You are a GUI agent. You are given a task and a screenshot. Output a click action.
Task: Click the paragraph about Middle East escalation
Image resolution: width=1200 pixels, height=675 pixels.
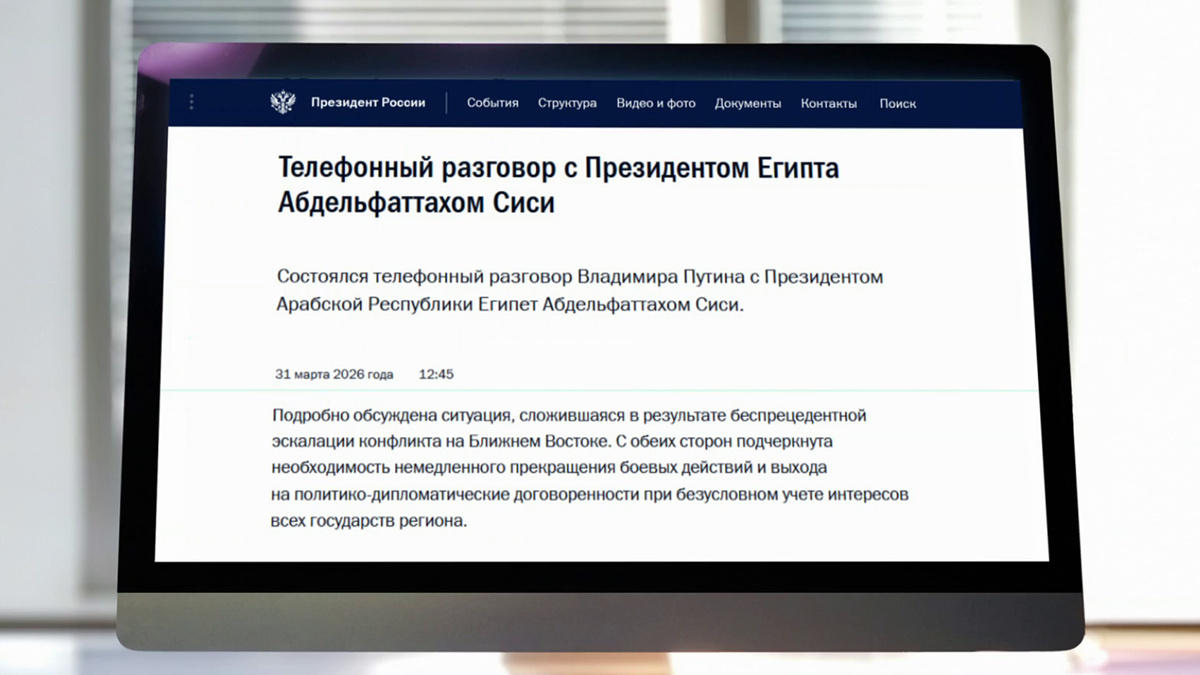point(590,465)
